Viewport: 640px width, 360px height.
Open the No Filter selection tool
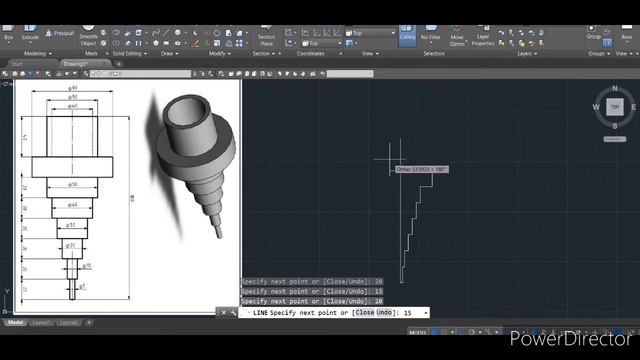[431, 33]
